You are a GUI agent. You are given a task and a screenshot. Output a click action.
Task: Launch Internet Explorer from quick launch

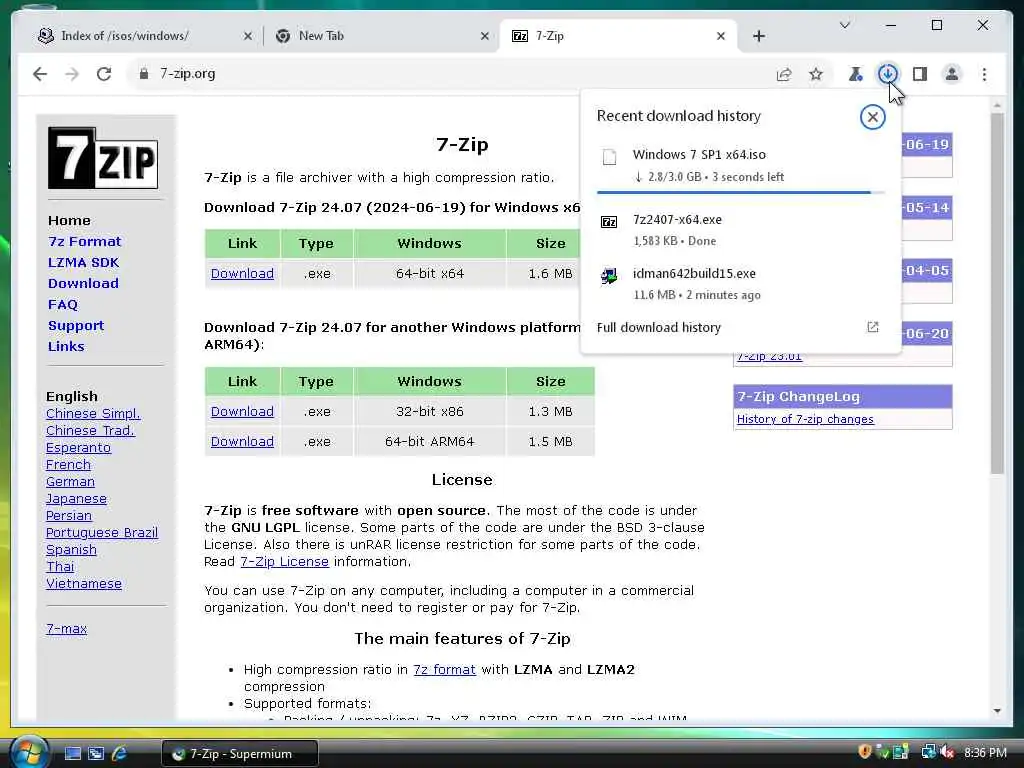point(119,754)
